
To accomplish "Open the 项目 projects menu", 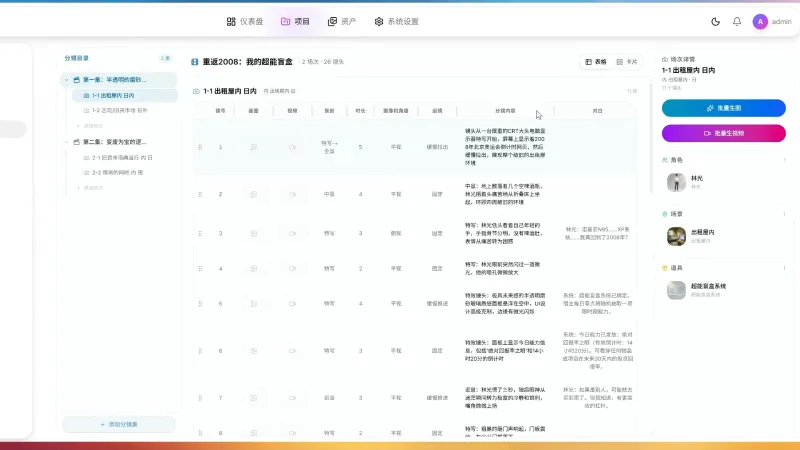I will [295, 21].
